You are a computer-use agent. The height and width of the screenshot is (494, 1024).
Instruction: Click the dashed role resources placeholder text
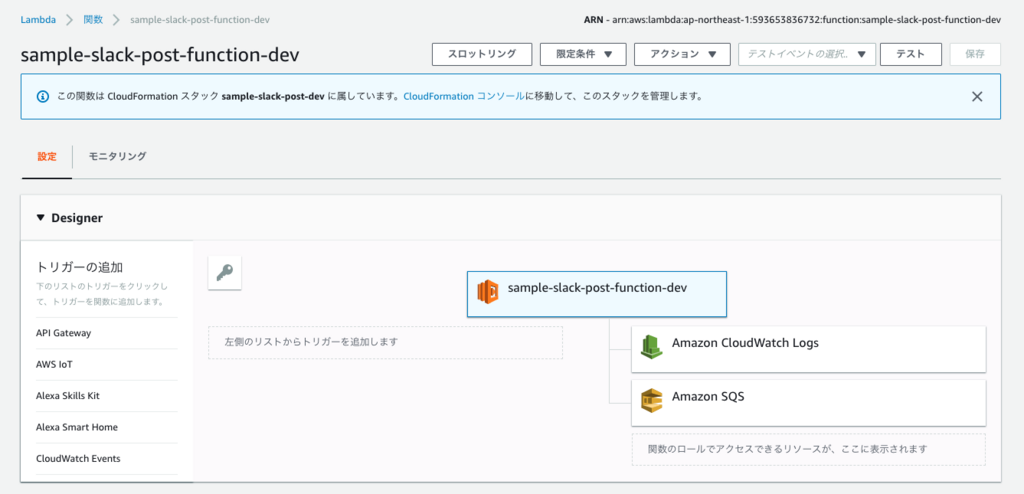click(788, 450)
